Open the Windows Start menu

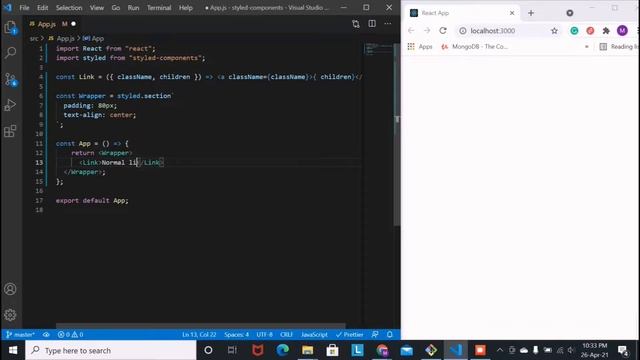point(13,350)
